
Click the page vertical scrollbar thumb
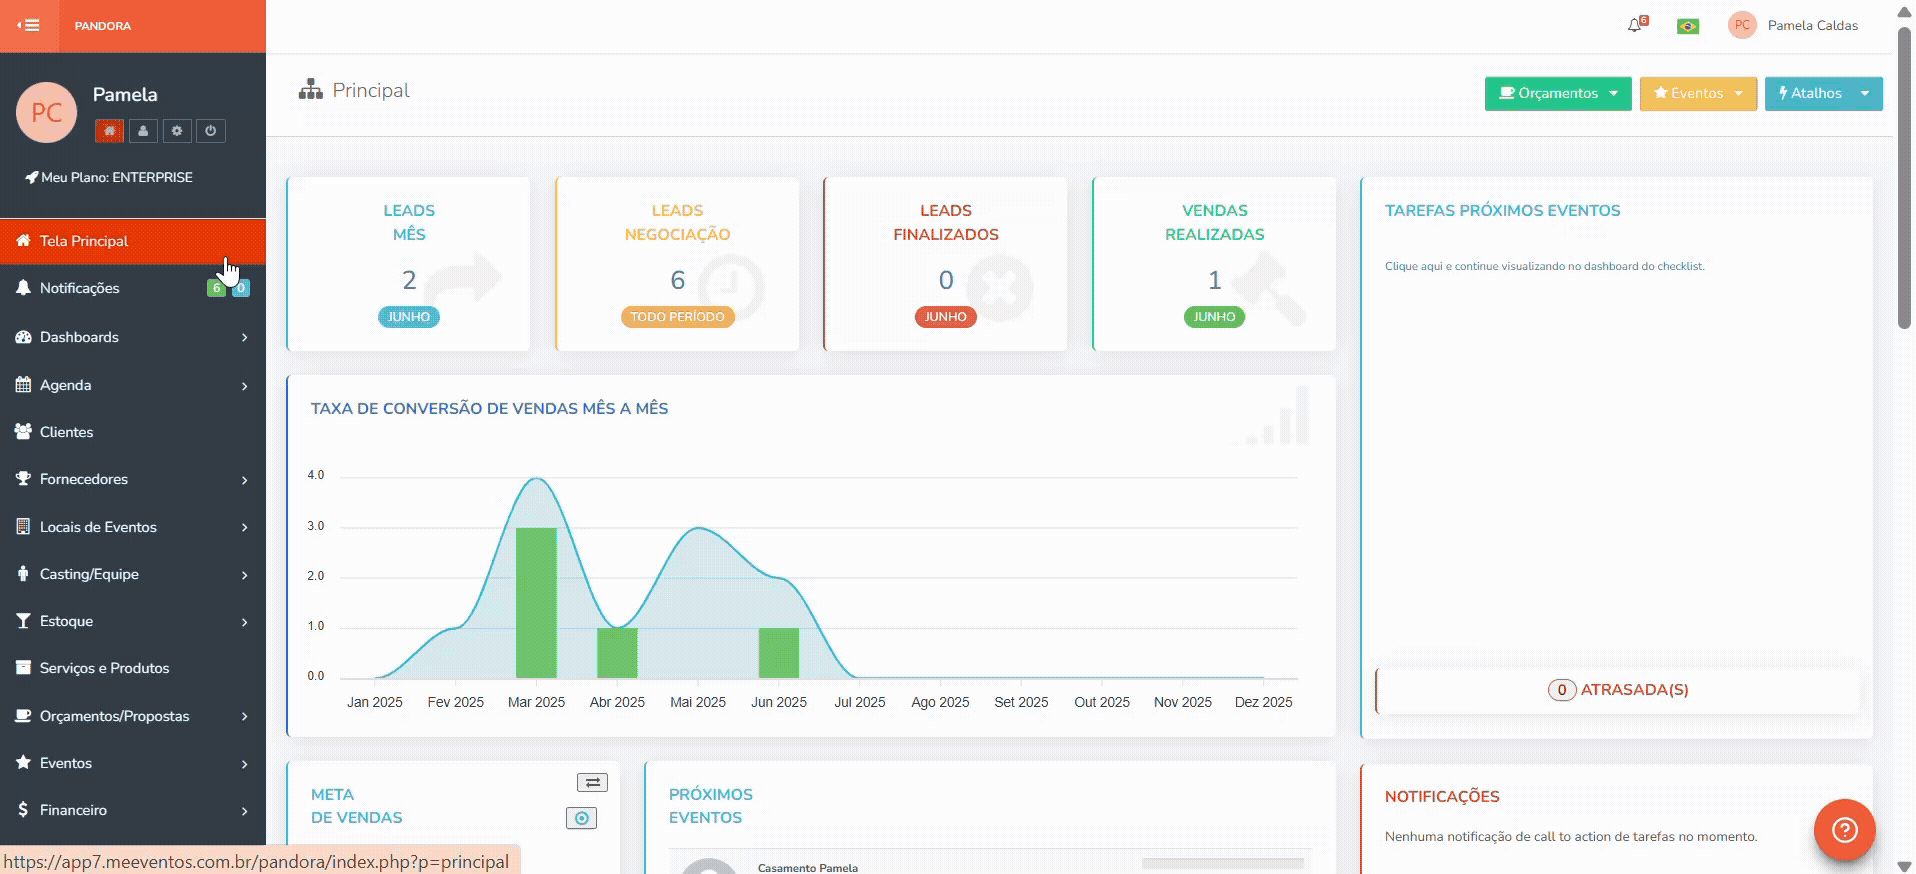1904,178
